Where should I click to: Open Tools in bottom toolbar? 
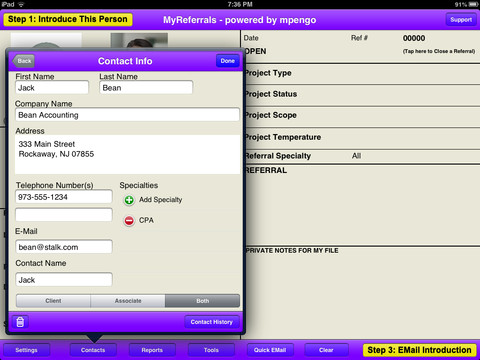pyautogui.click(x=211, y=350)
